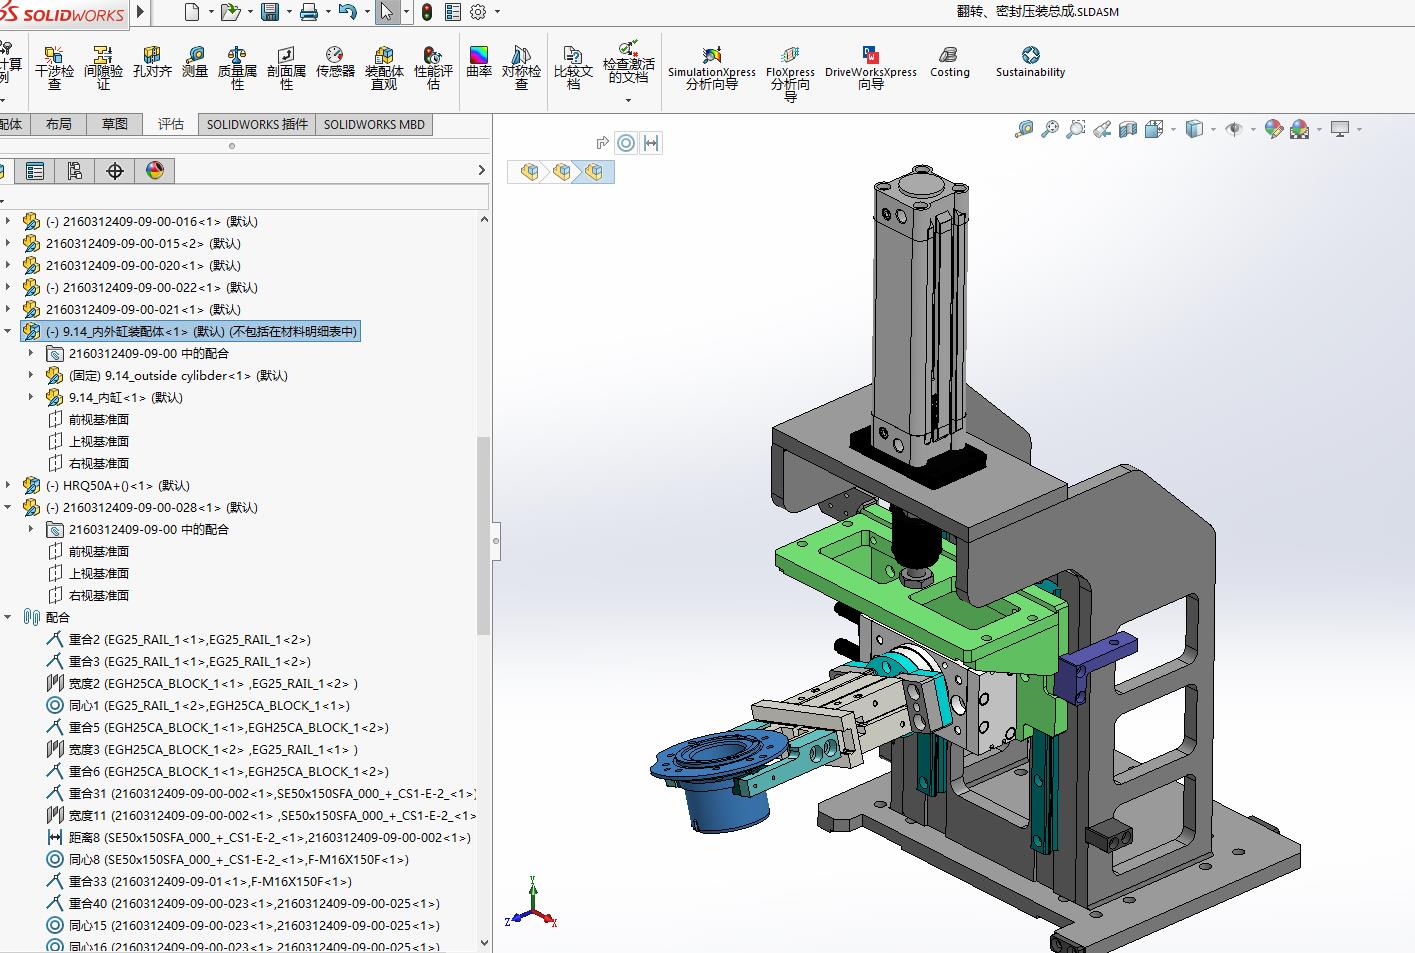Image resolution: width=1415 pixels, height=953 pixels.
Task: Toggle the section view in the view toolbar
Action: pyautogui.click(x=1128, y=129)
